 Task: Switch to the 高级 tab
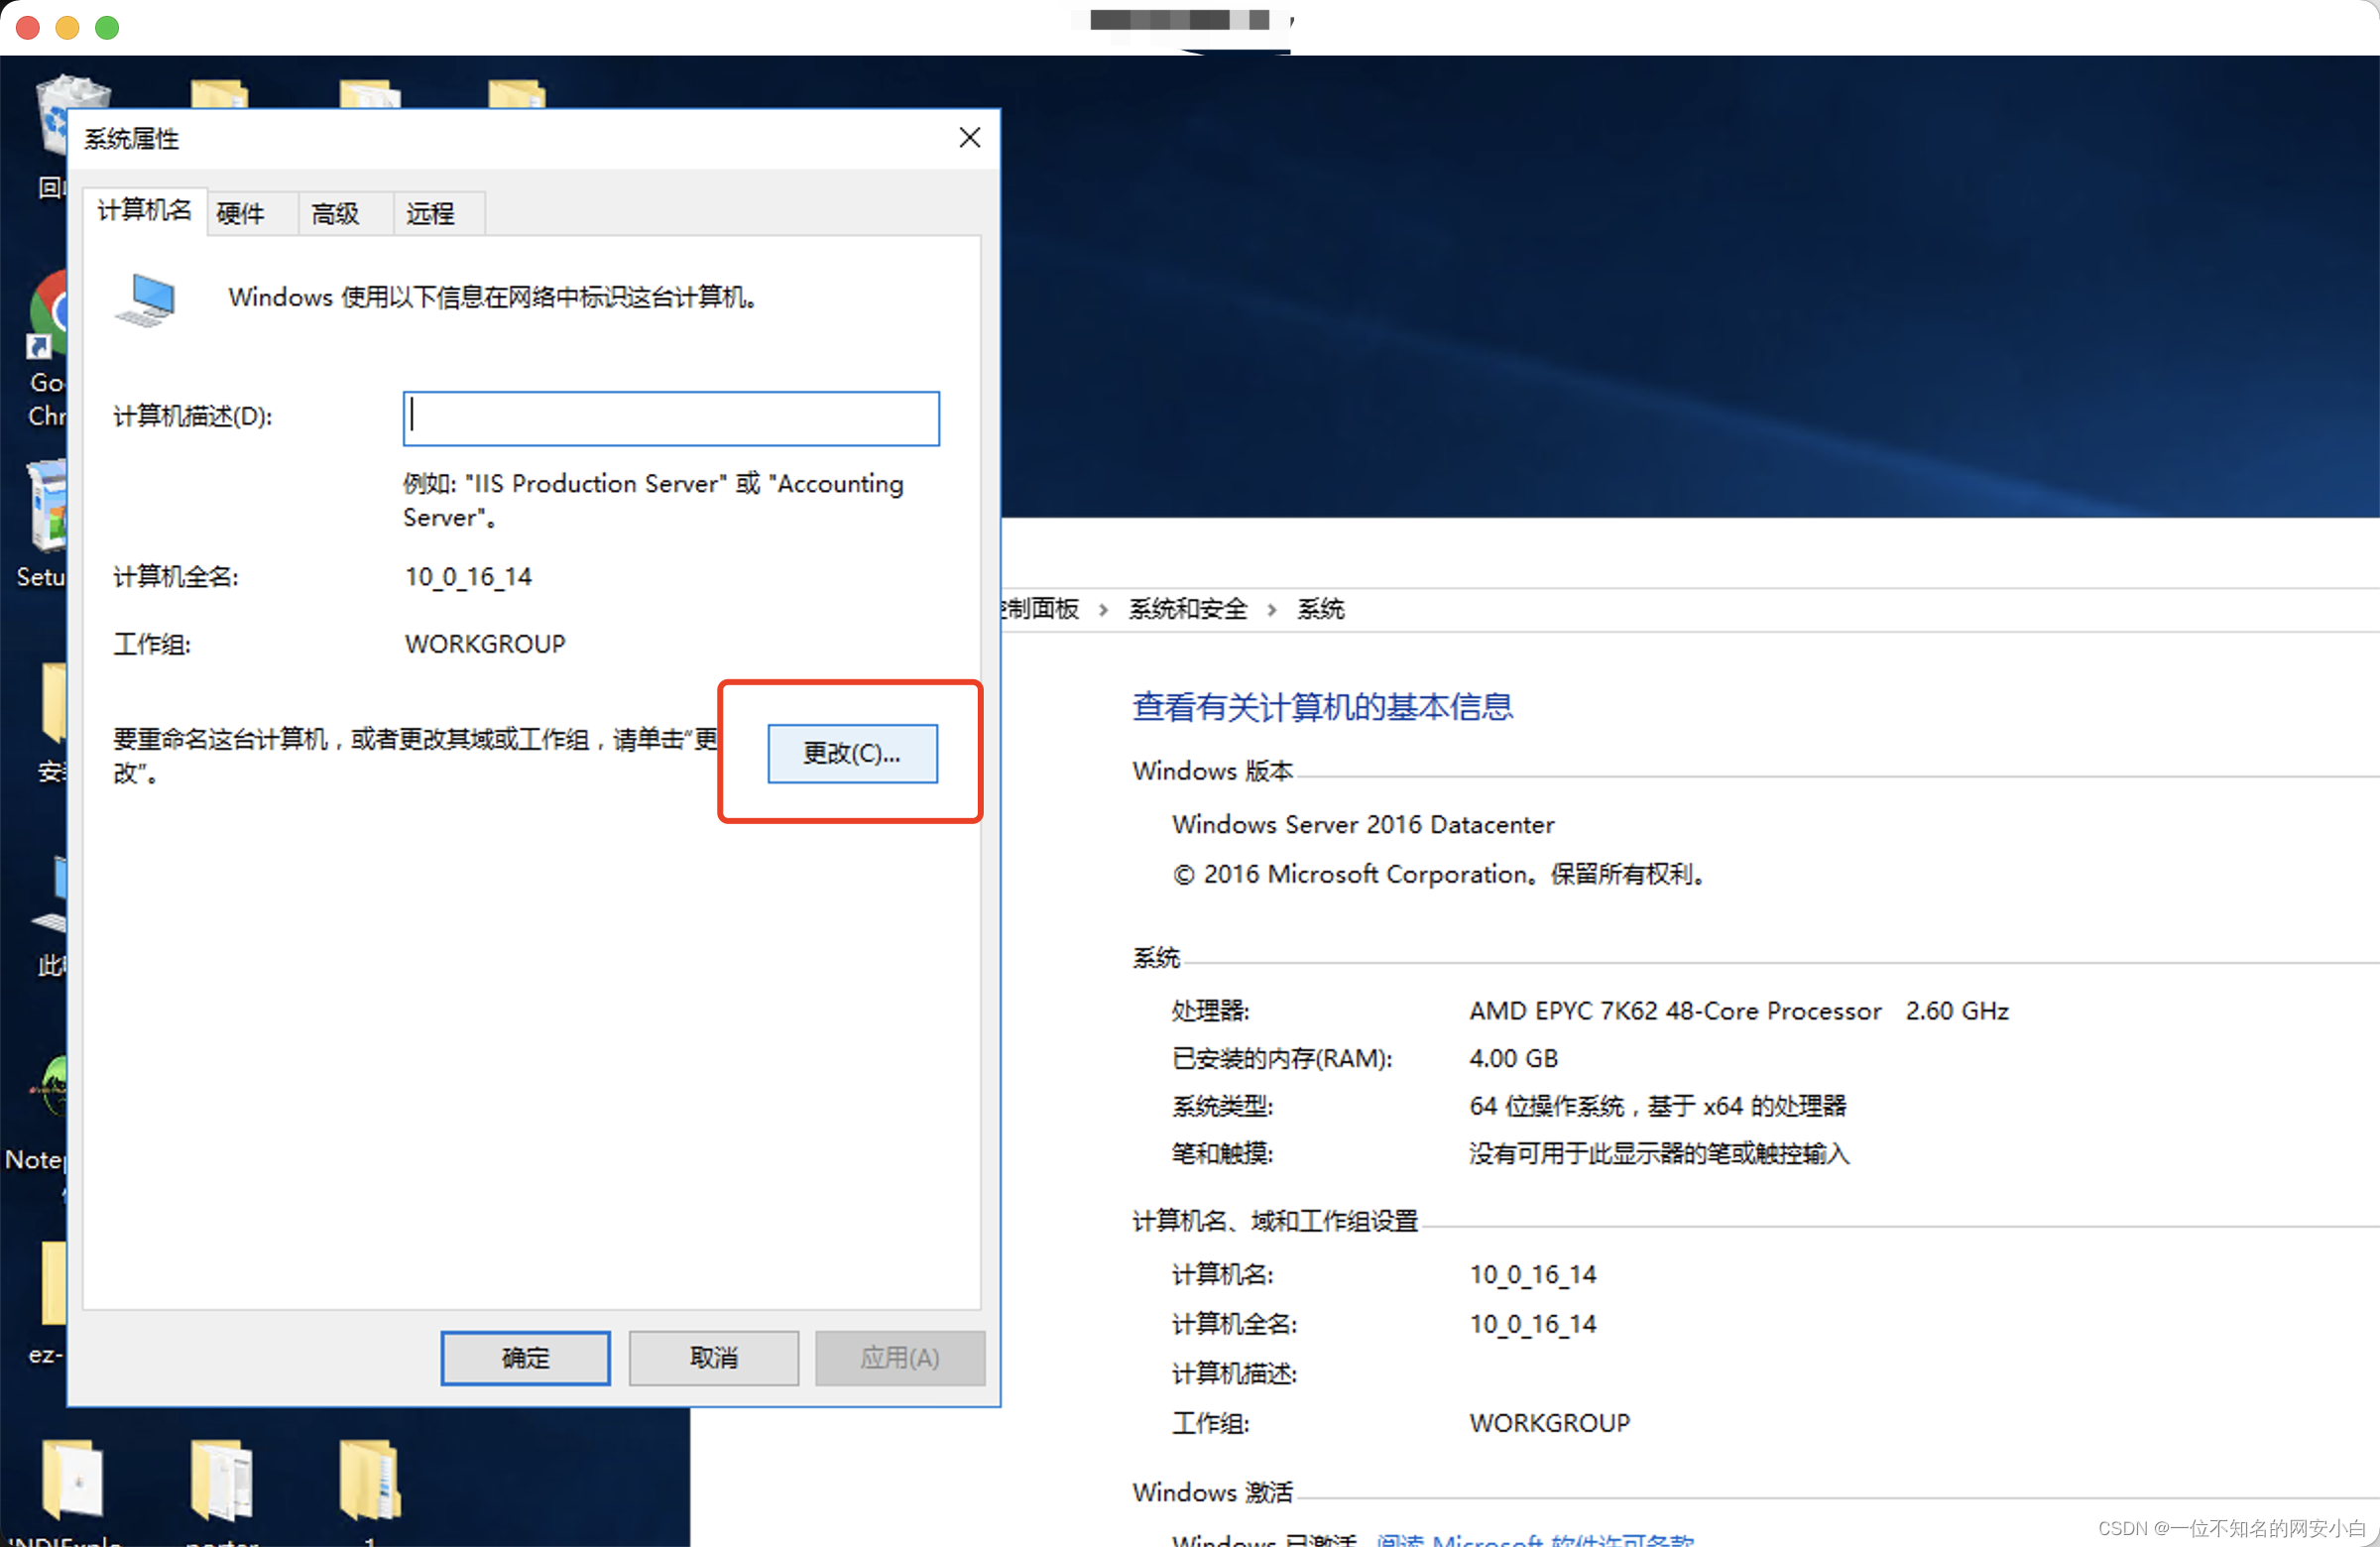pos(334,213)
